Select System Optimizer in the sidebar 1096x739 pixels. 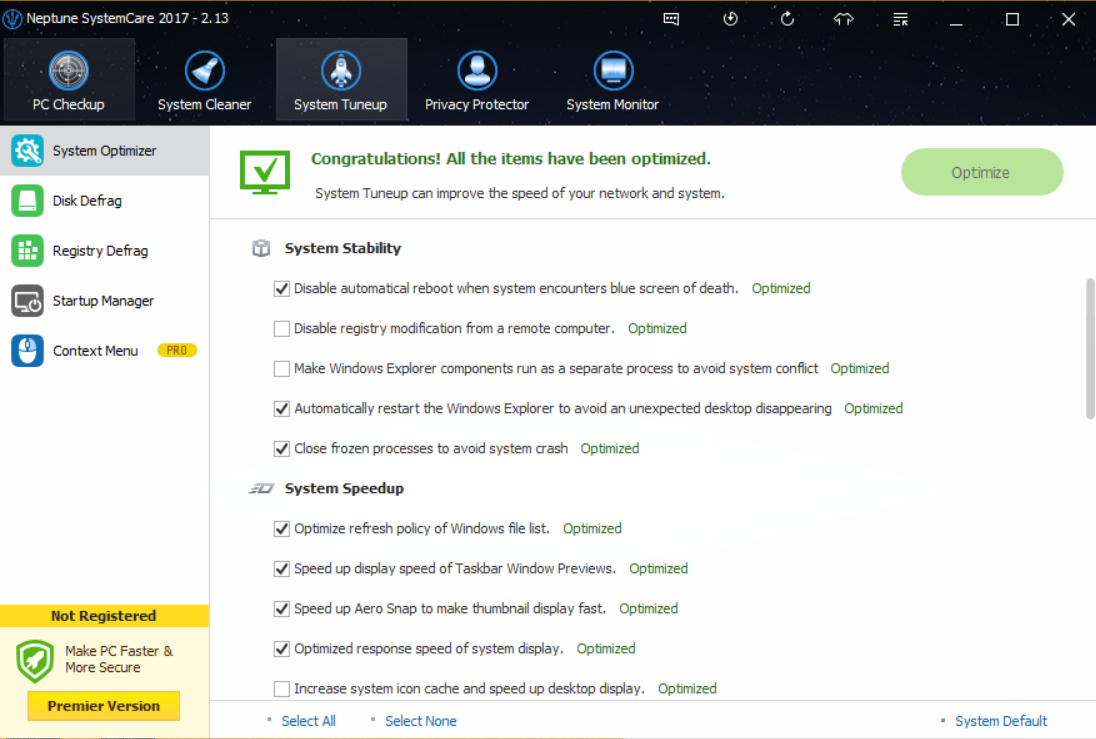pyautogui.click(x=105, y=150)
